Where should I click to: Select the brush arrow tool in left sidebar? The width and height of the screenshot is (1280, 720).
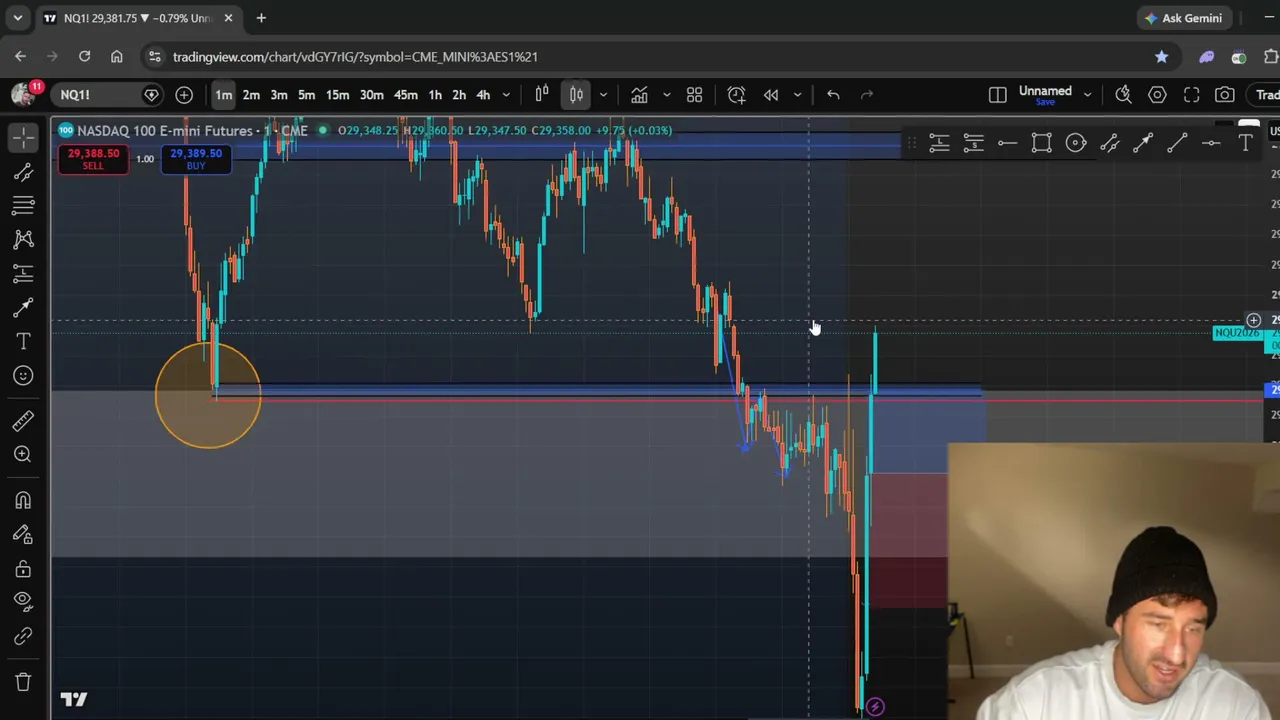point(23,307)
